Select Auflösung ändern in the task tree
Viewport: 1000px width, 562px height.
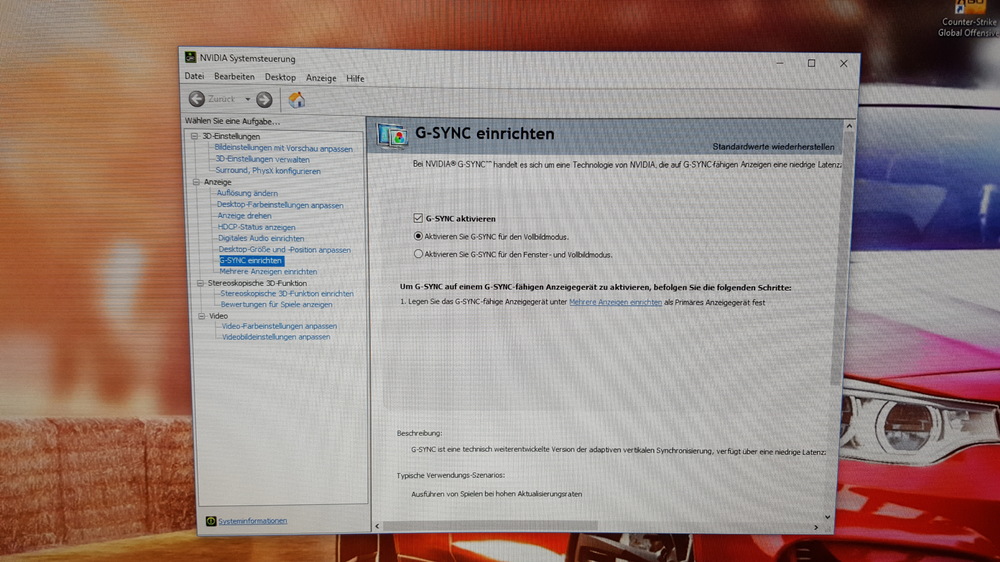(247, 193)
